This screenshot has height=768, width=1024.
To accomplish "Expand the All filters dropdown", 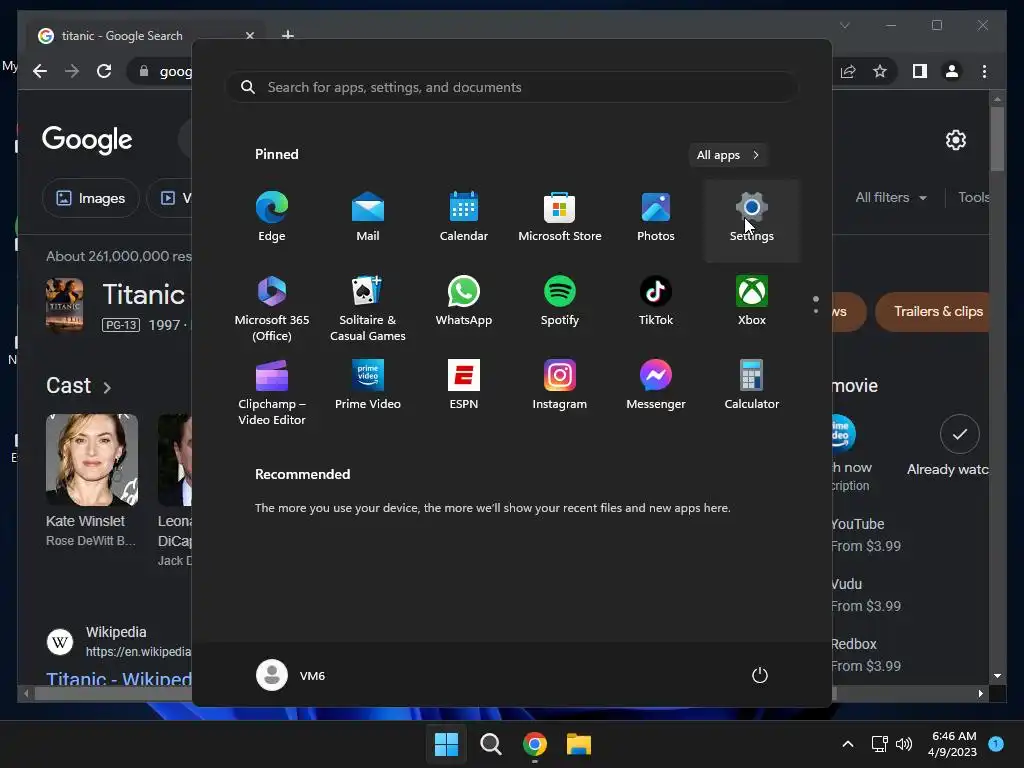I will [x=891, y=197].
